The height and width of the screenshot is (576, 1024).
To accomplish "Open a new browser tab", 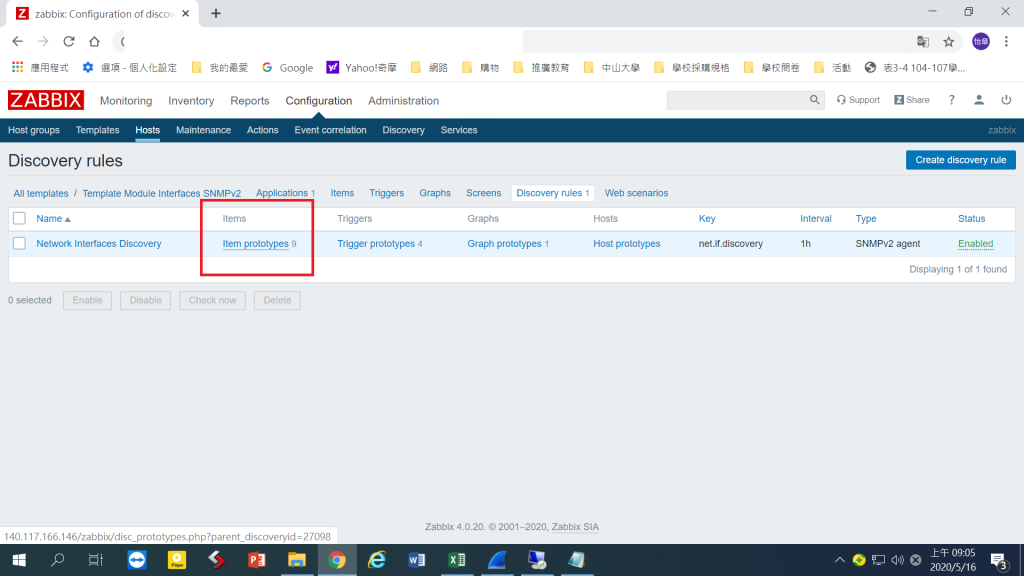I will (216, 13).
